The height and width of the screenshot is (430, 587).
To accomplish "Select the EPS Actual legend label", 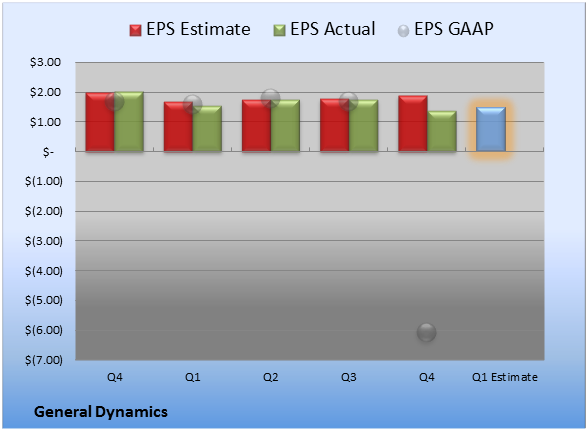I will (333, 29).
